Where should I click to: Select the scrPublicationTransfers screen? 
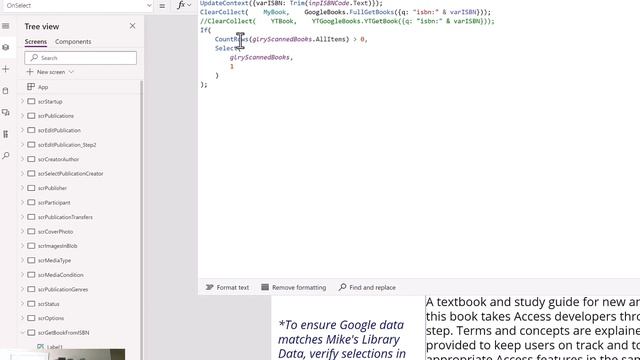(65, 217)
